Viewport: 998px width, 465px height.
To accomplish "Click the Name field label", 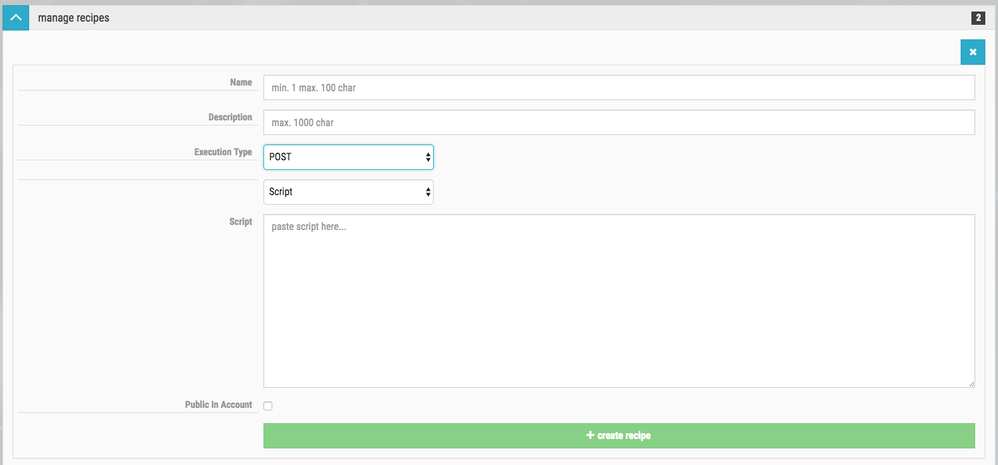I will click(241, 83).
